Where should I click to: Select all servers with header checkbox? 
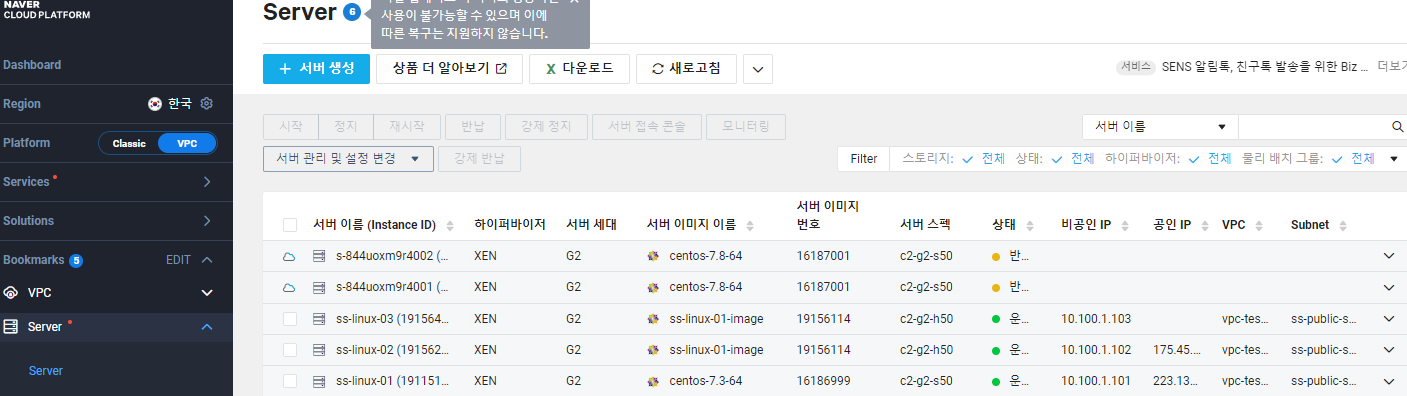click(x=290, y=225)
